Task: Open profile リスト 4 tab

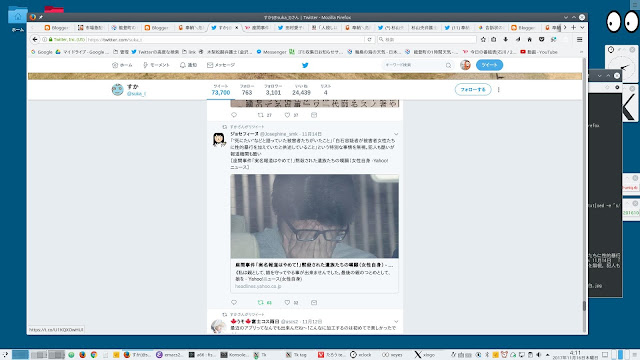Action: click(326, 90)
